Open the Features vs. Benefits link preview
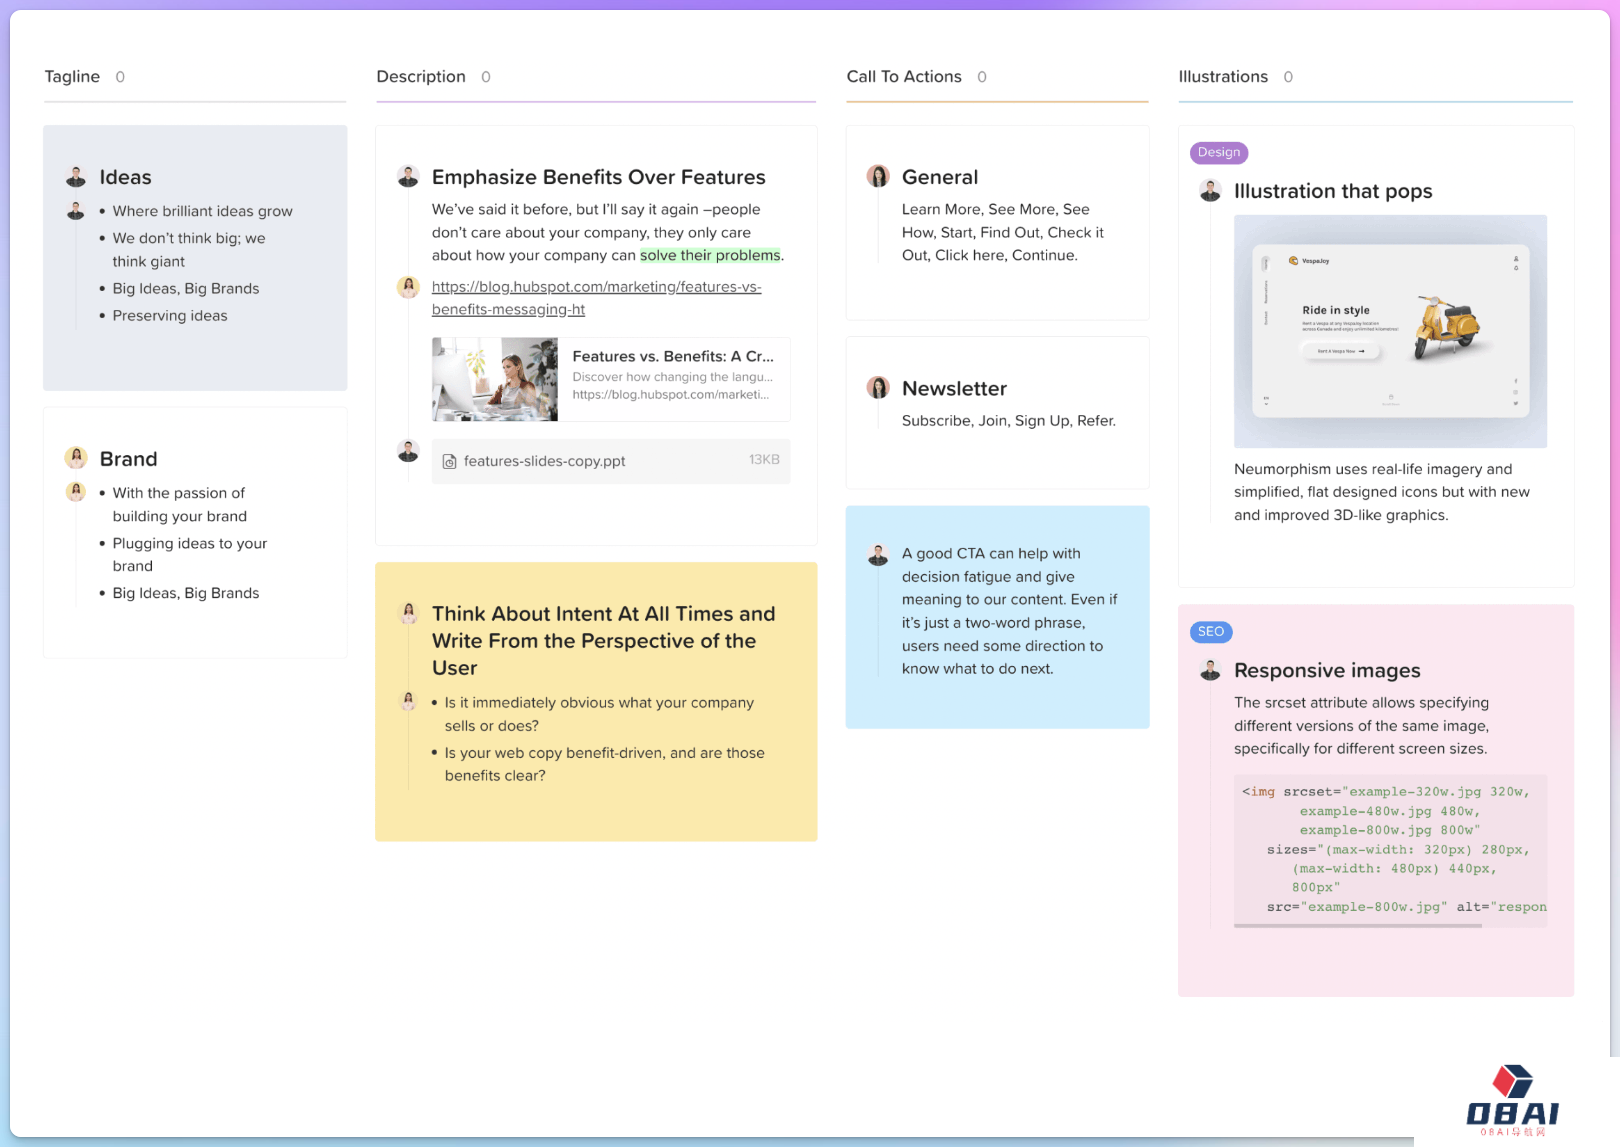The image size is (1620, 1147). tap(611, 379)
